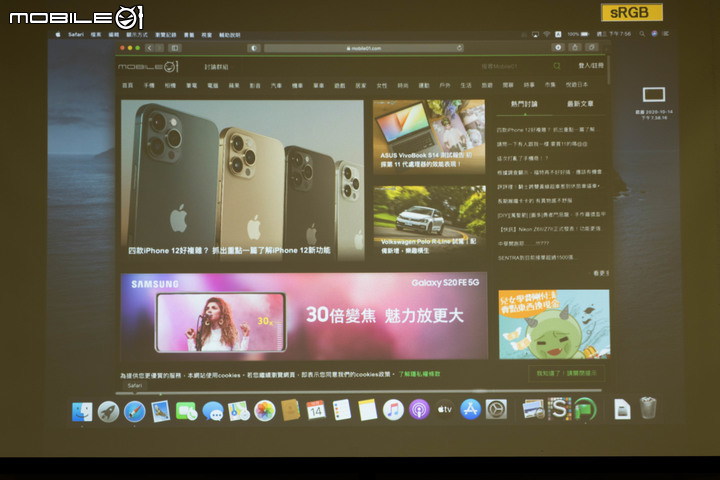Select 首頁 in site navigation
Viewport: 720px width, 480px height.
tap(128, 85)
